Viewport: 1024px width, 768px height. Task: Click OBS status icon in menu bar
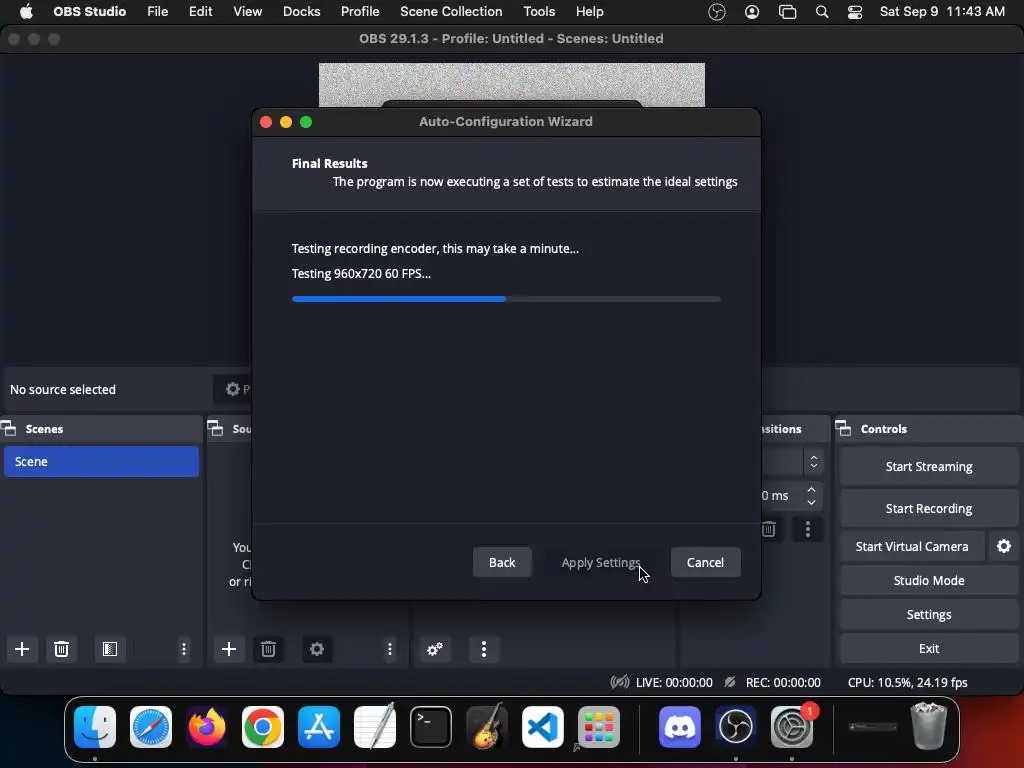point(717,12)
